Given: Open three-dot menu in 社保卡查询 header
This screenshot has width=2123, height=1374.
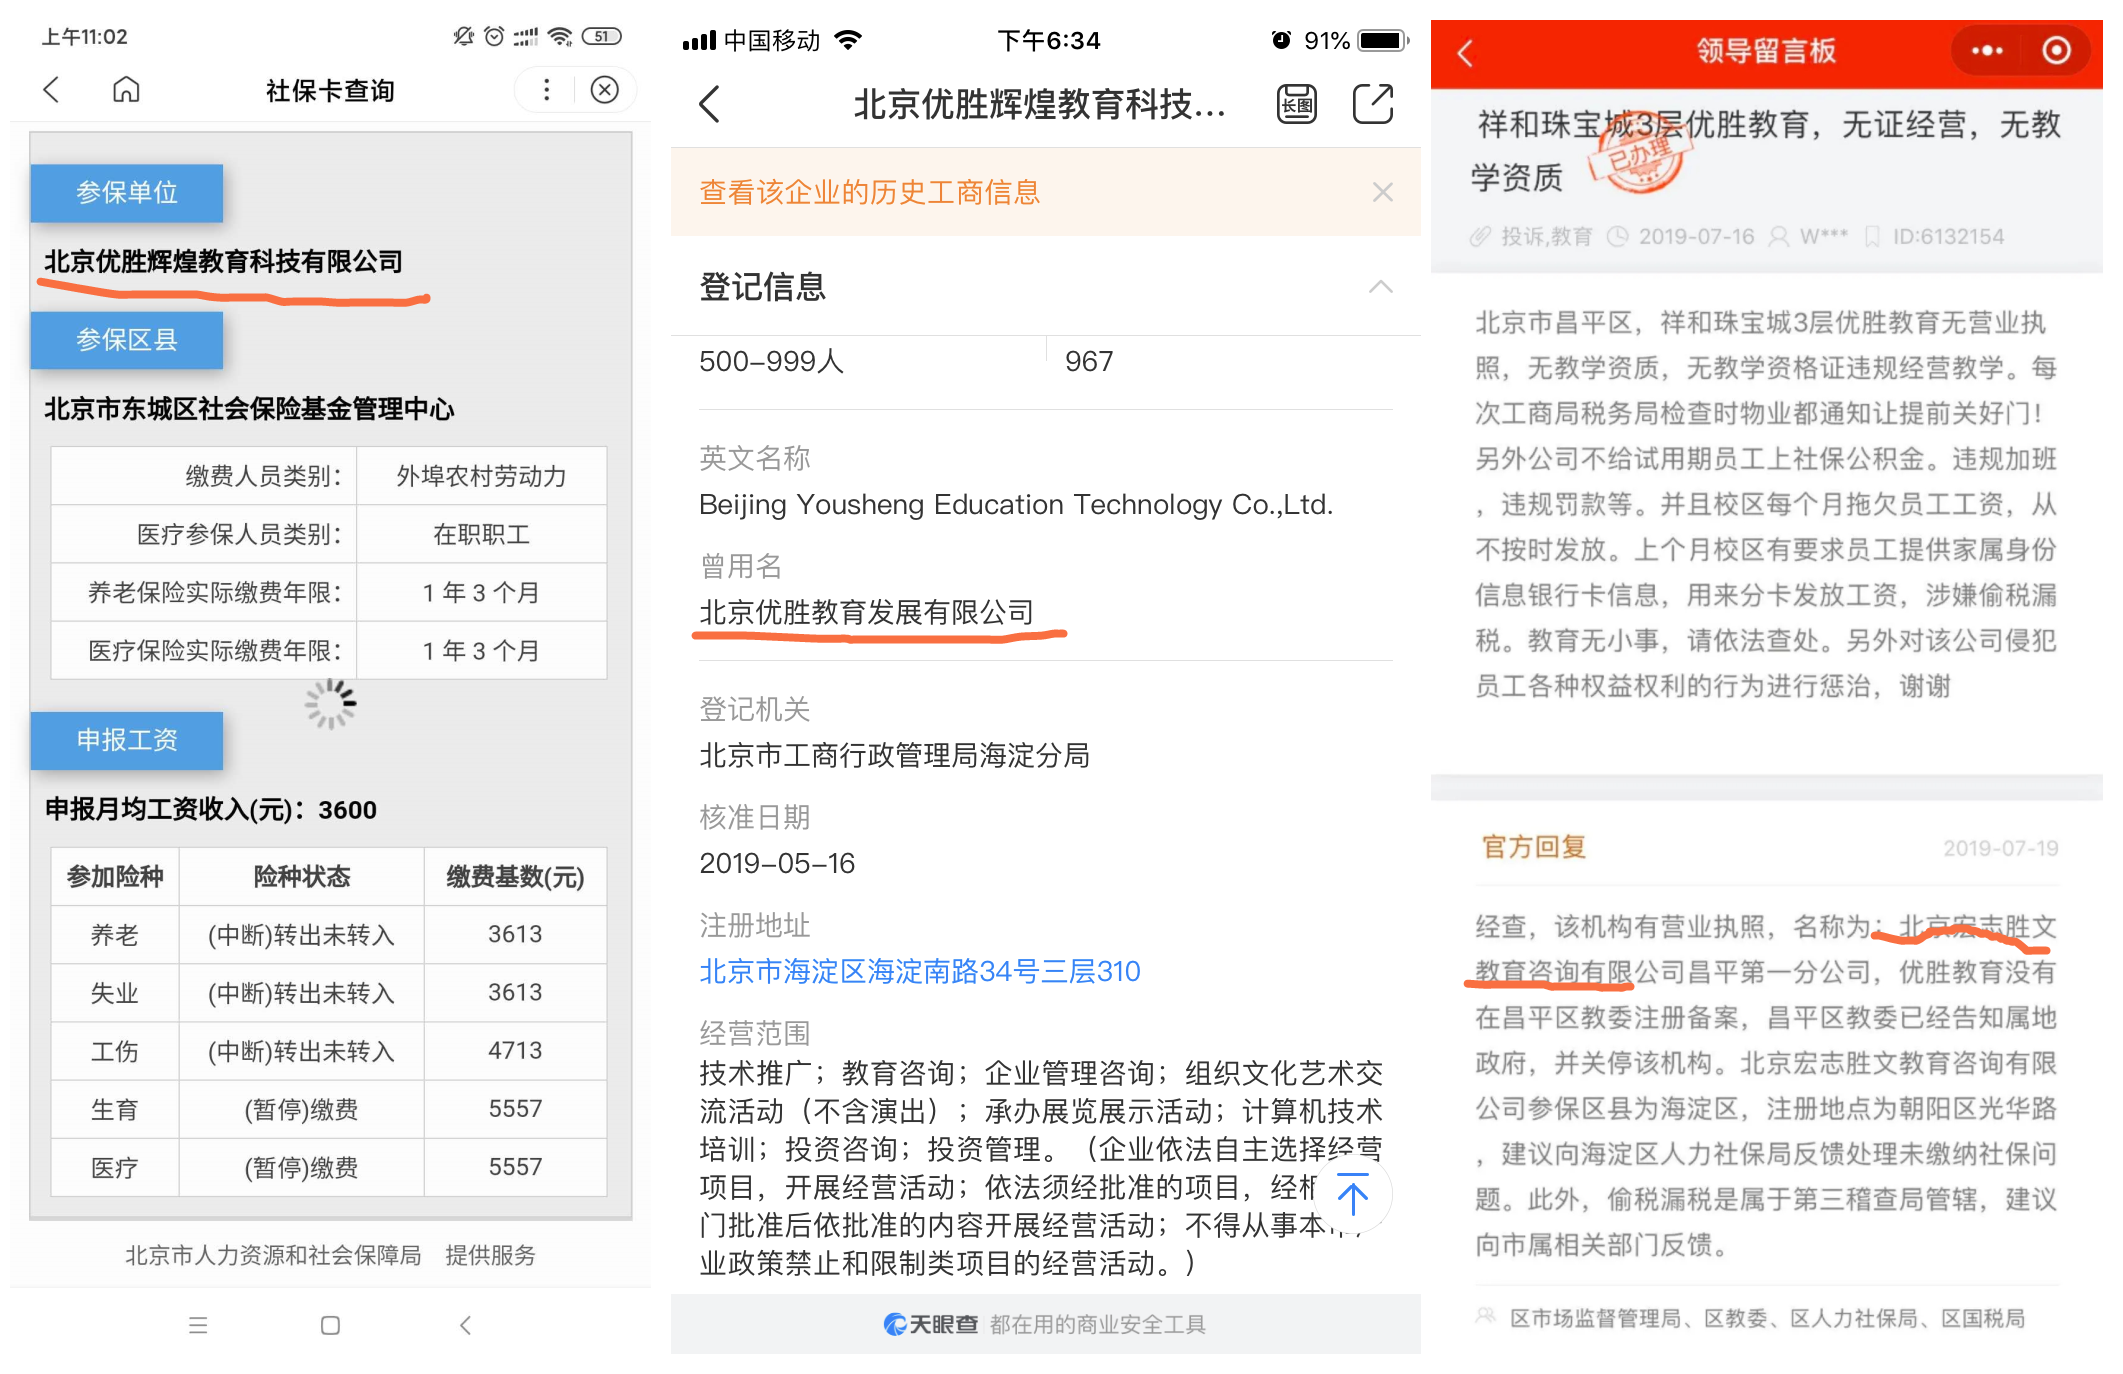Looking at the screenshot, I should [x=546, y=90].
